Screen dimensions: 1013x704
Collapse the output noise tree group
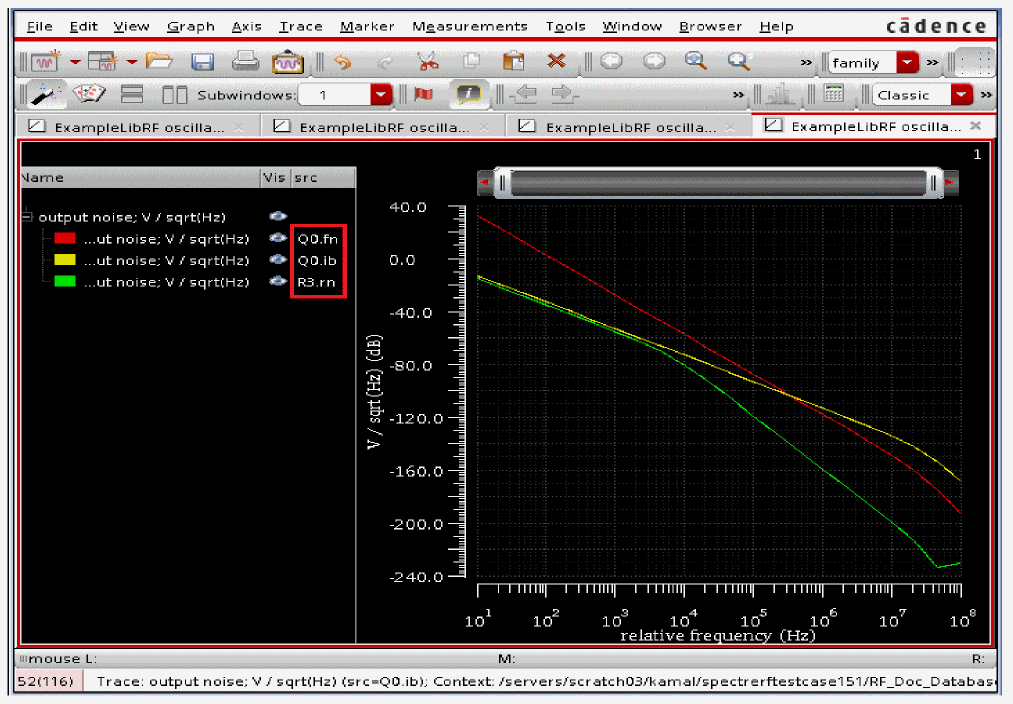point(27,216)
